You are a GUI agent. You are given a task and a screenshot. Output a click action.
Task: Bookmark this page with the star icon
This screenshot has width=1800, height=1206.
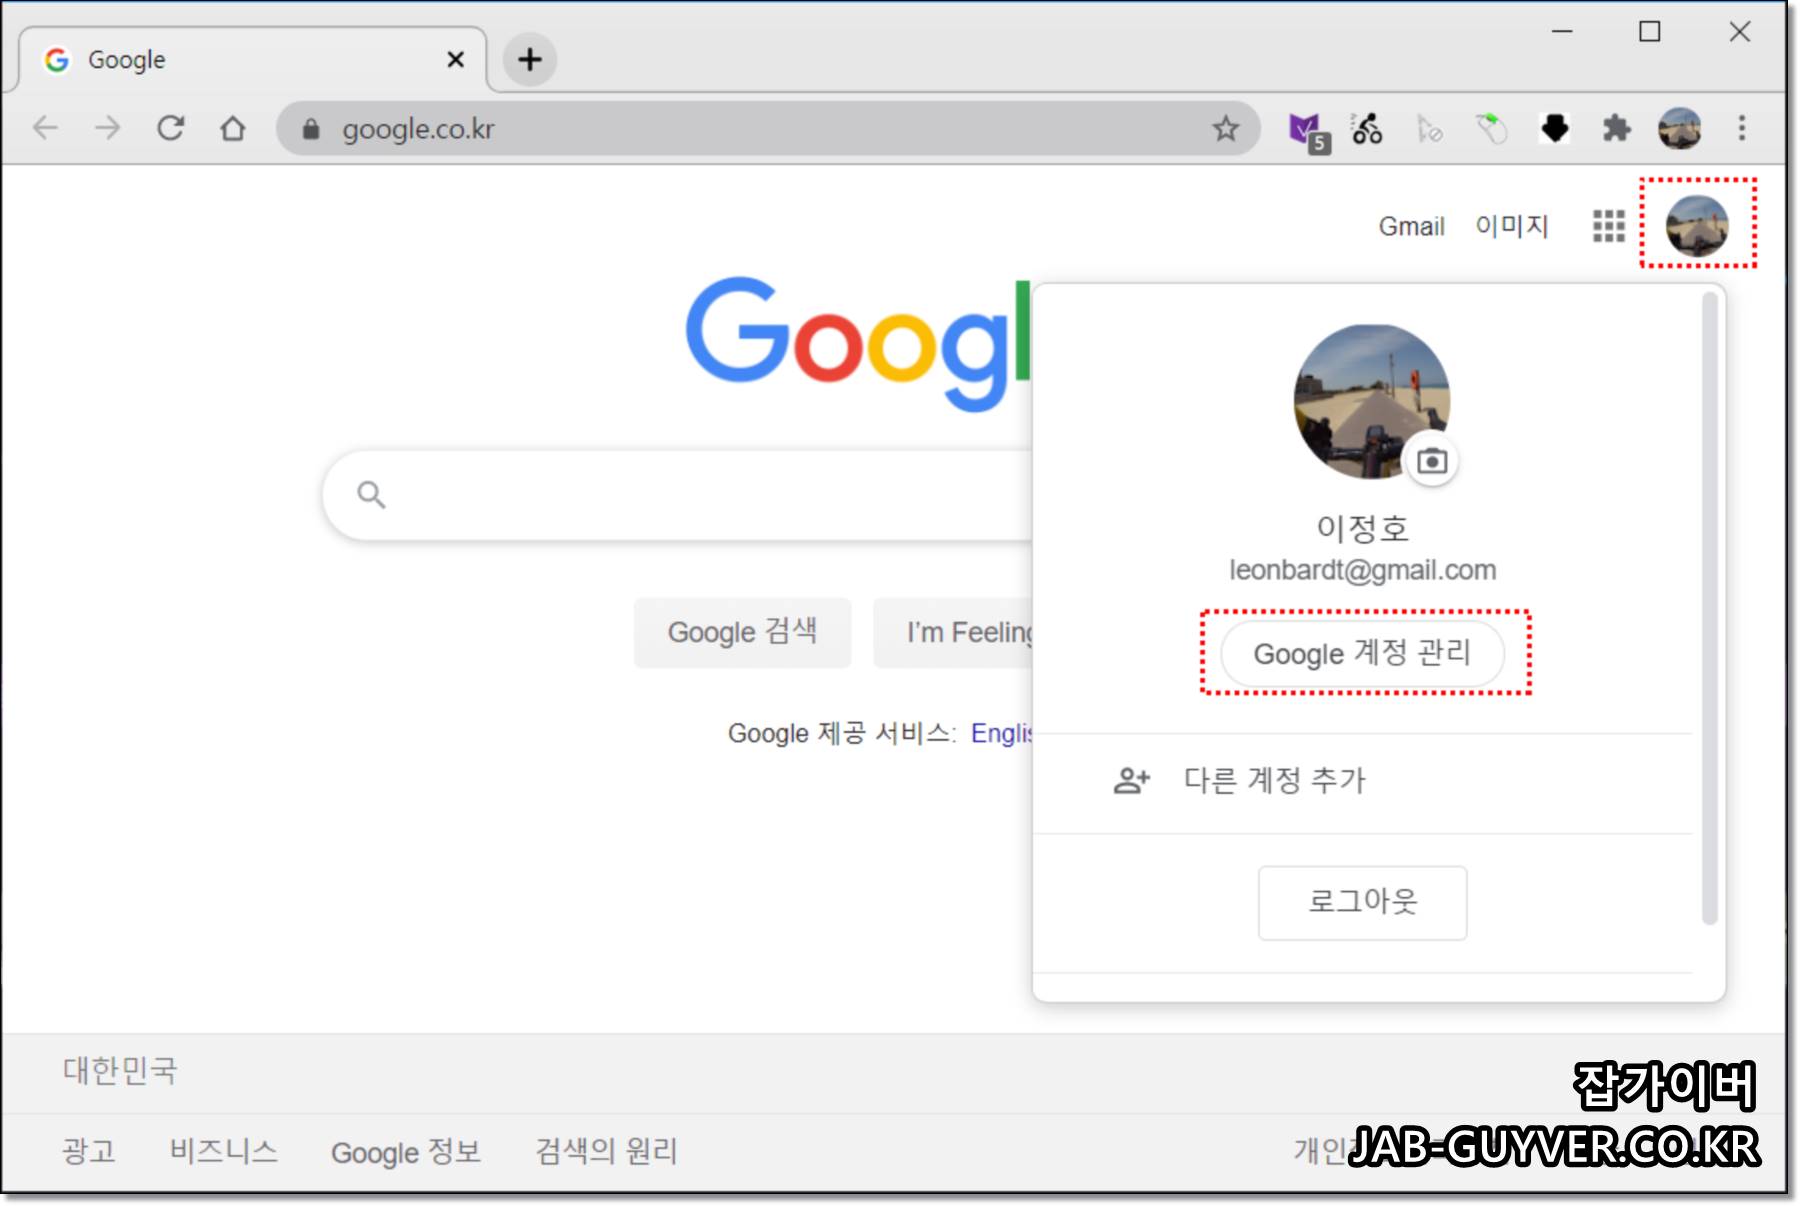[1224, 128]
